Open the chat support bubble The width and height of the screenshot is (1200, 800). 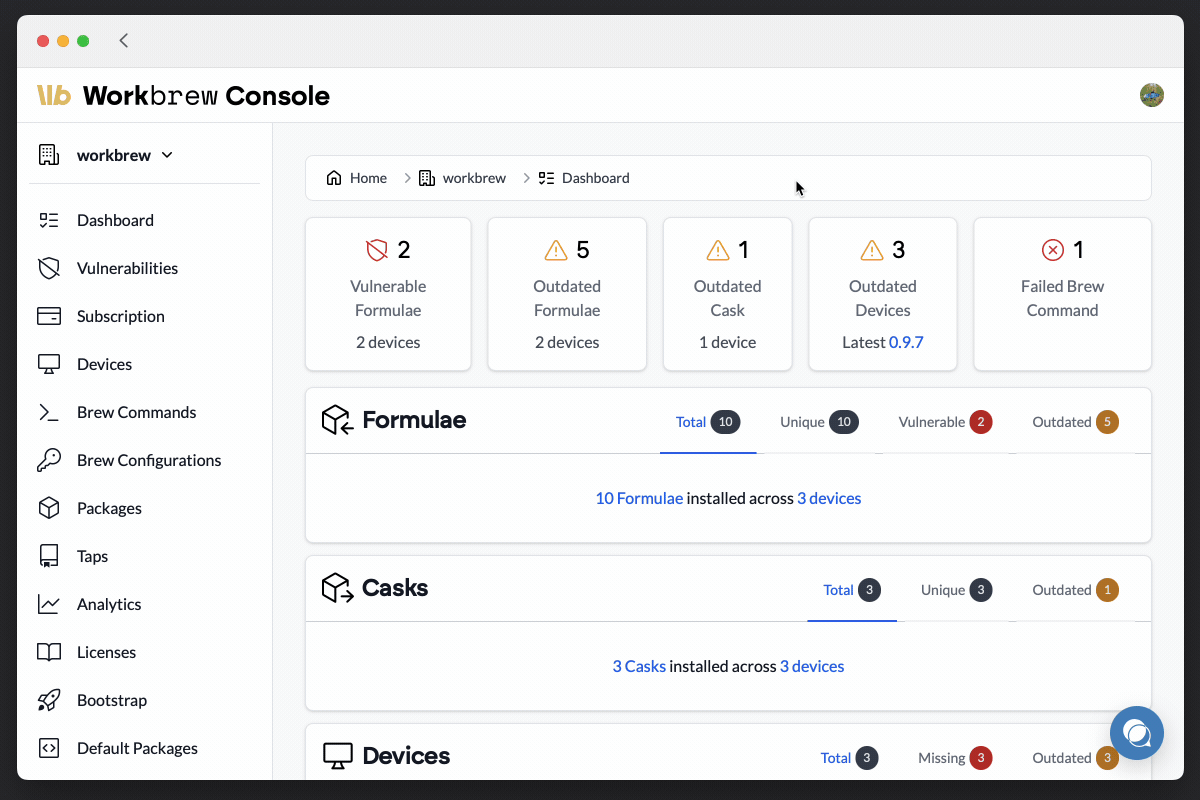pos(1137,733)
